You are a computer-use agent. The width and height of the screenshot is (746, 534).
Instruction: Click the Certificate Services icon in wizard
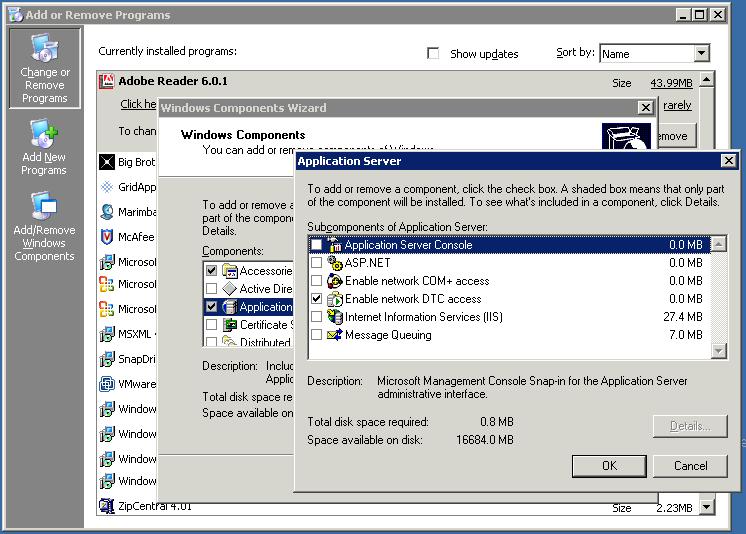(x=230, y=325)
